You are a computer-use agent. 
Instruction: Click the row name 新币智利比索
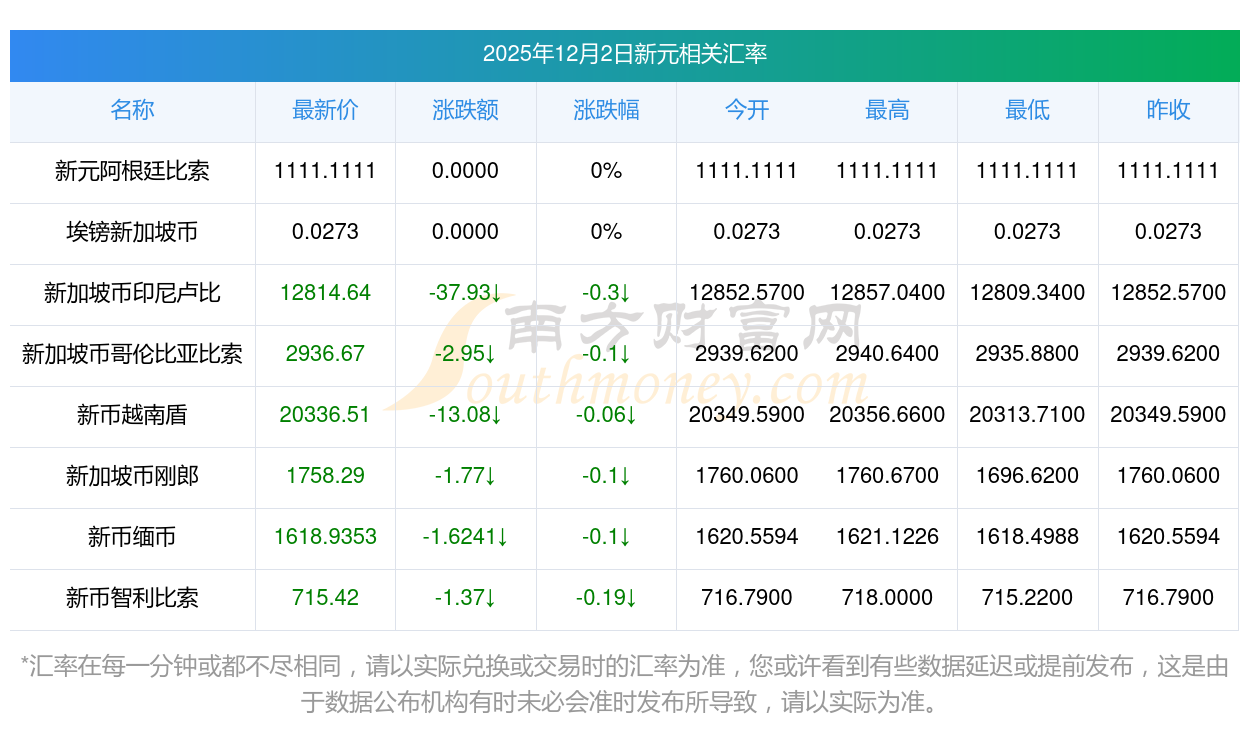(132, 598)
